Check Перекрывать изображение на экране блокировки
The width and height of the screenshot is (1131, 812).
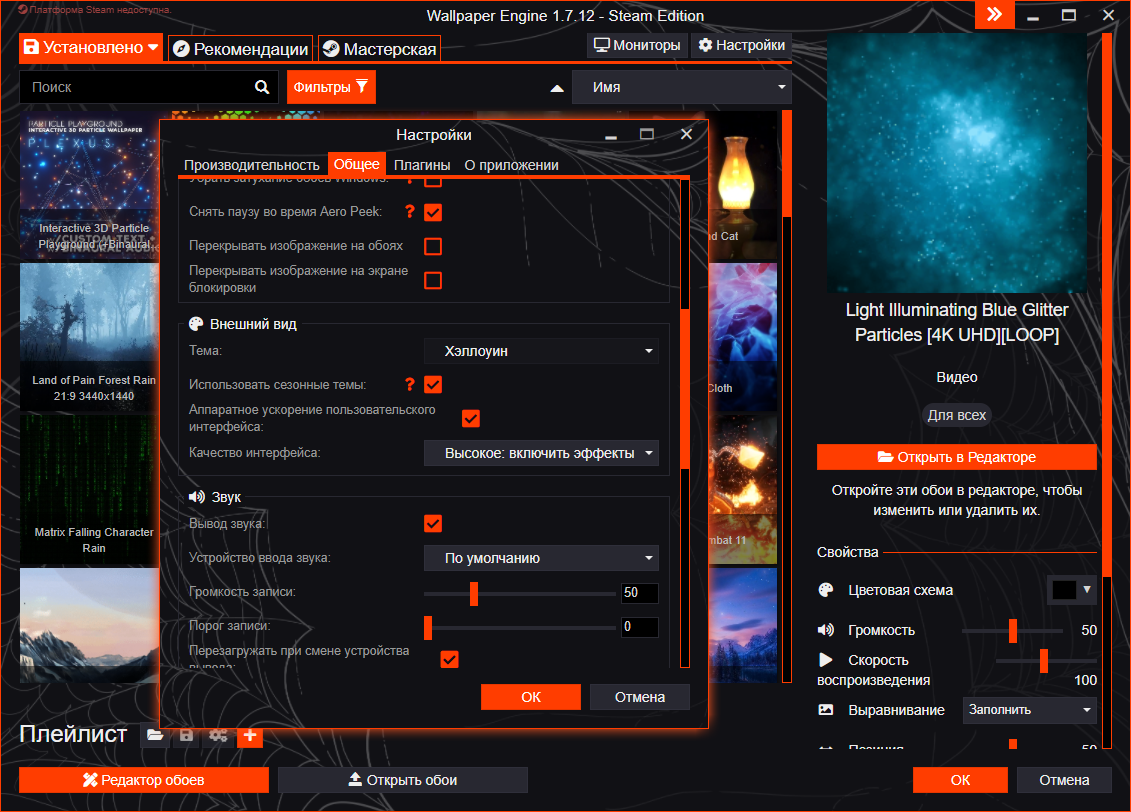click(x=433, y=280)
